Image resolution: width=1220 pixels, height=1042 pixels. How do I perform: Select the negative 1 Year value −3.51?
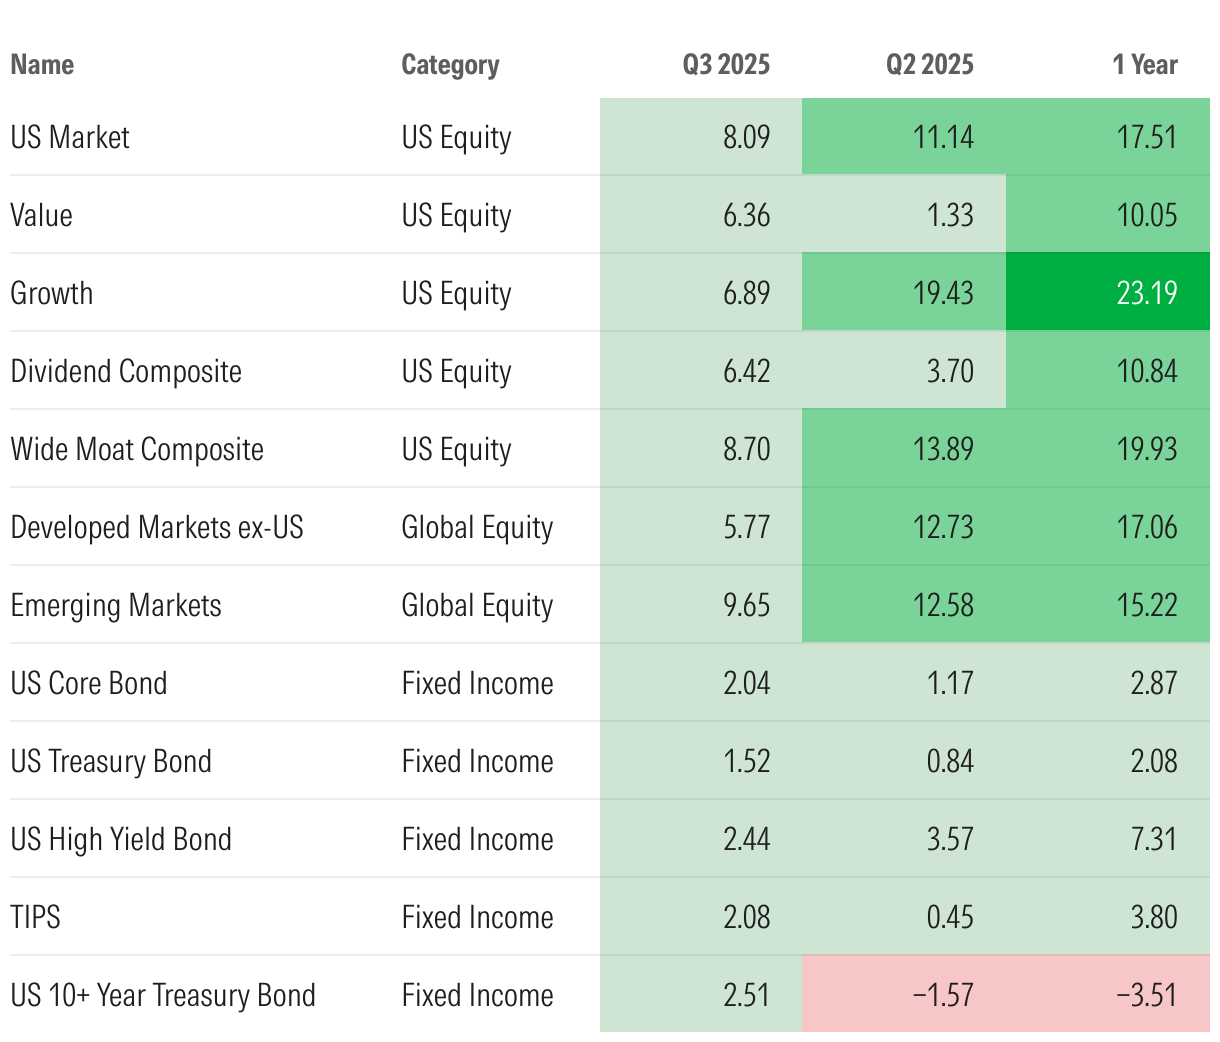(x=1147, y=995)
